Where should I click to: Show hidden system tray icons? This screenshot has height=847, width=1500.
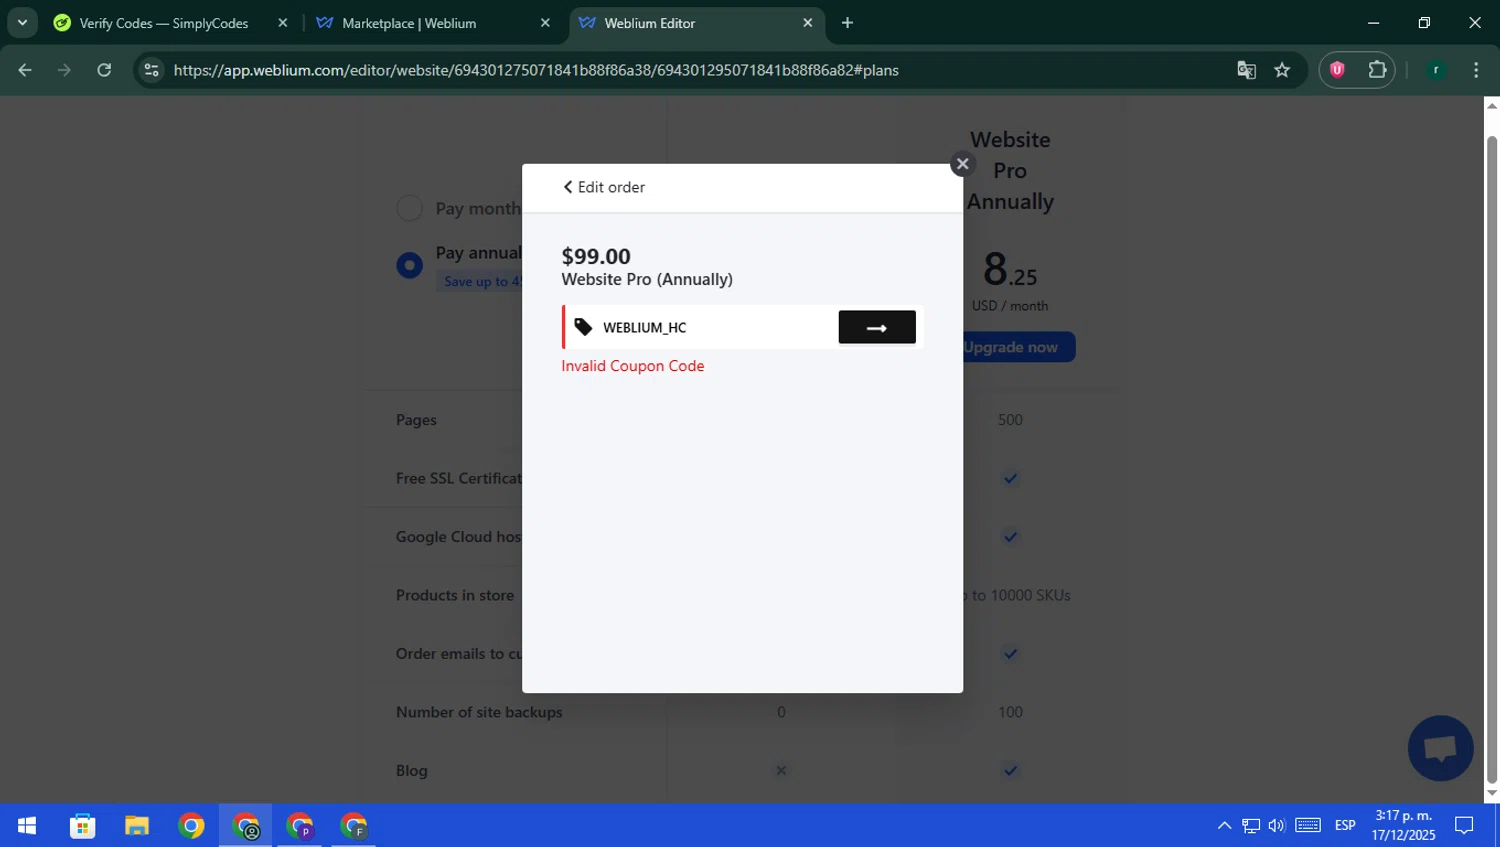[1224, 826]
